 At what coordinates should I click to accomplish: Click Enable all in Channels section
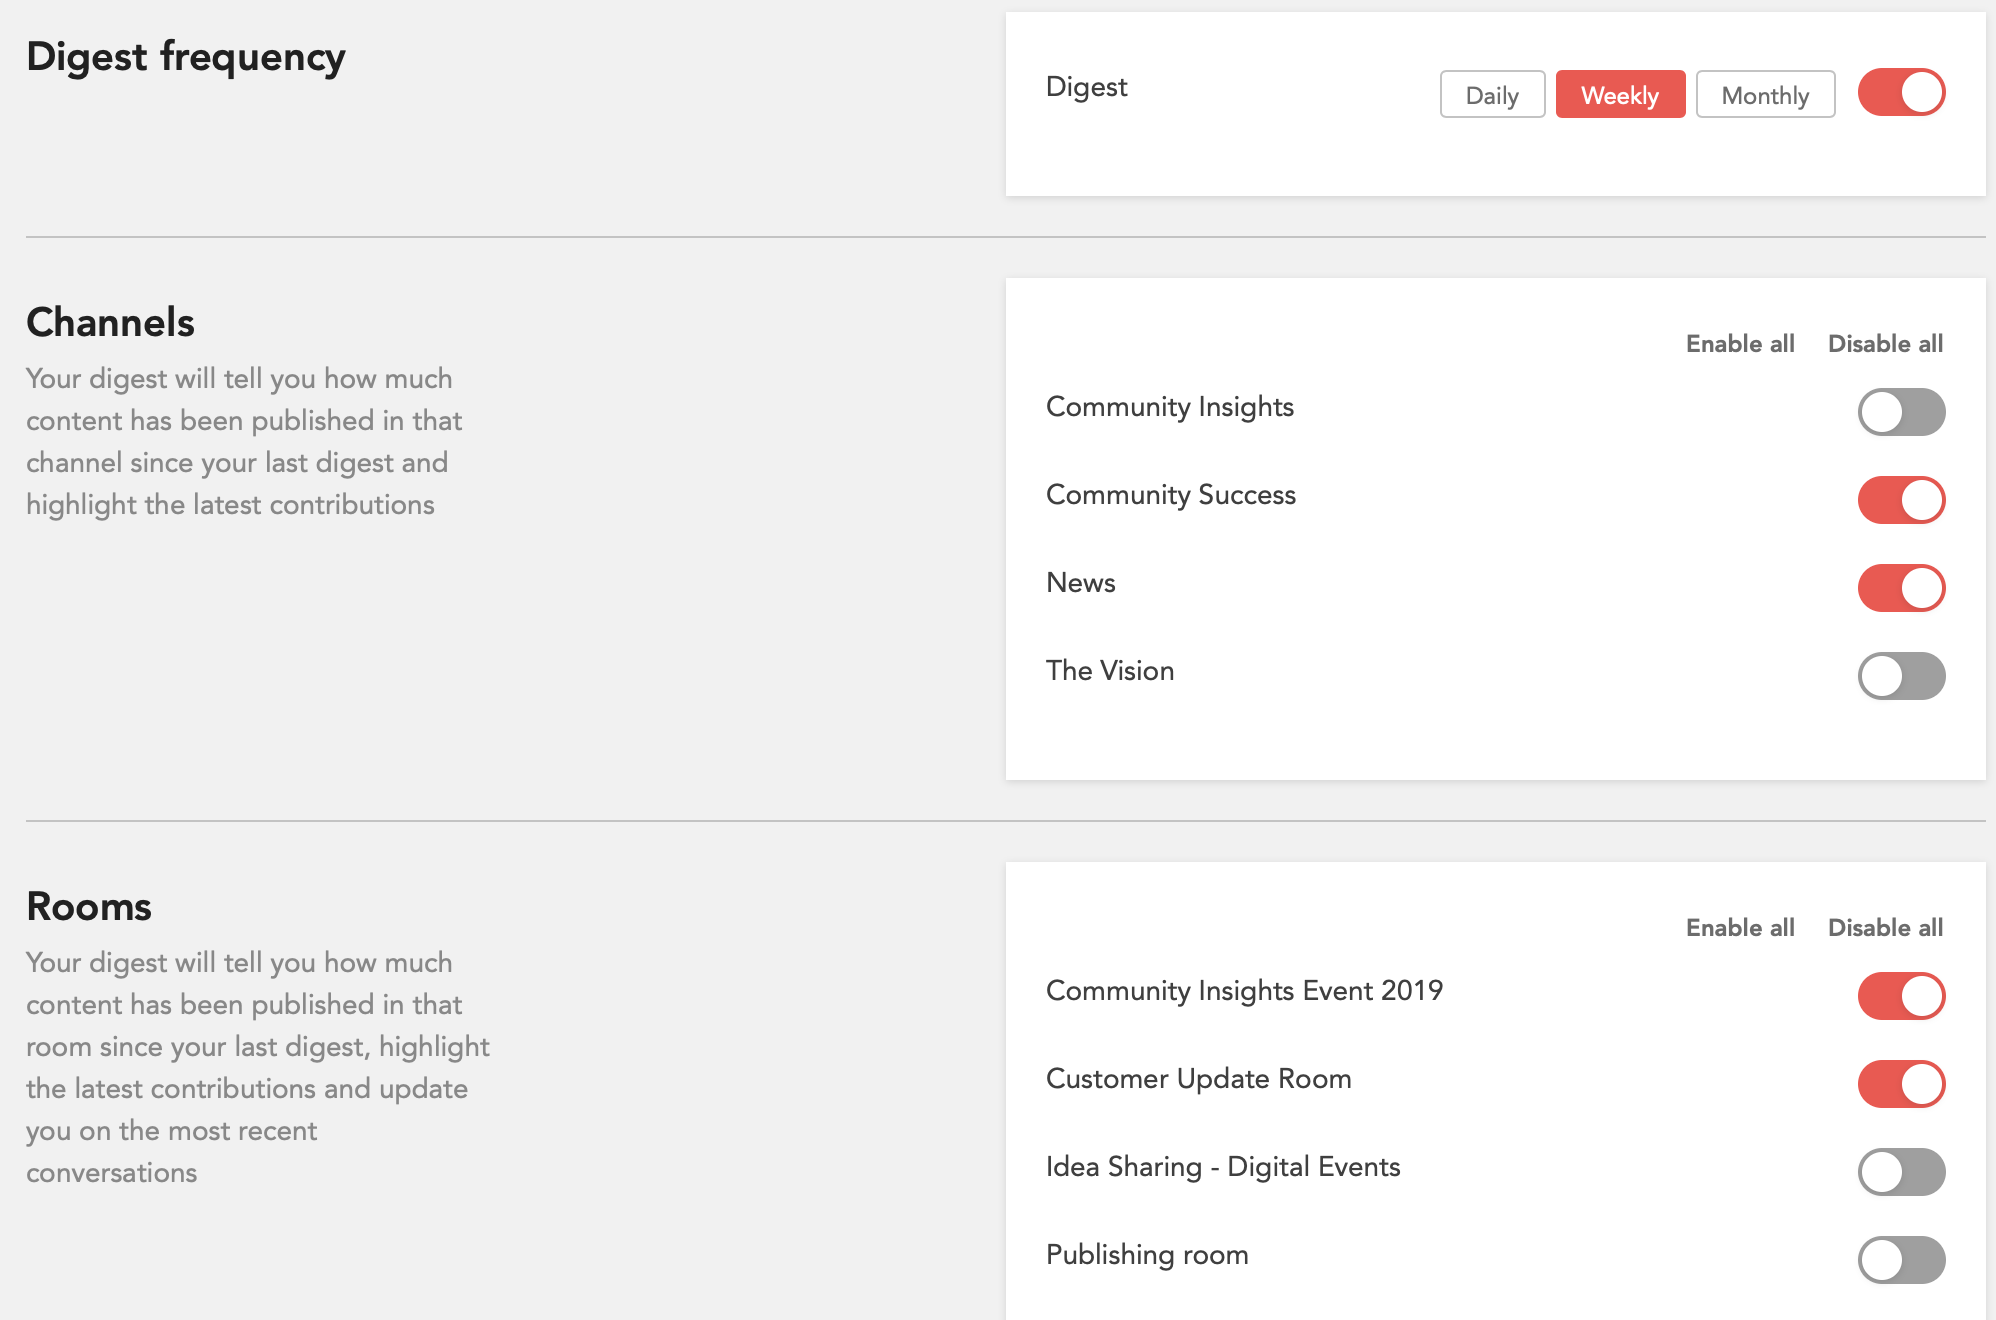point(1740,344)
